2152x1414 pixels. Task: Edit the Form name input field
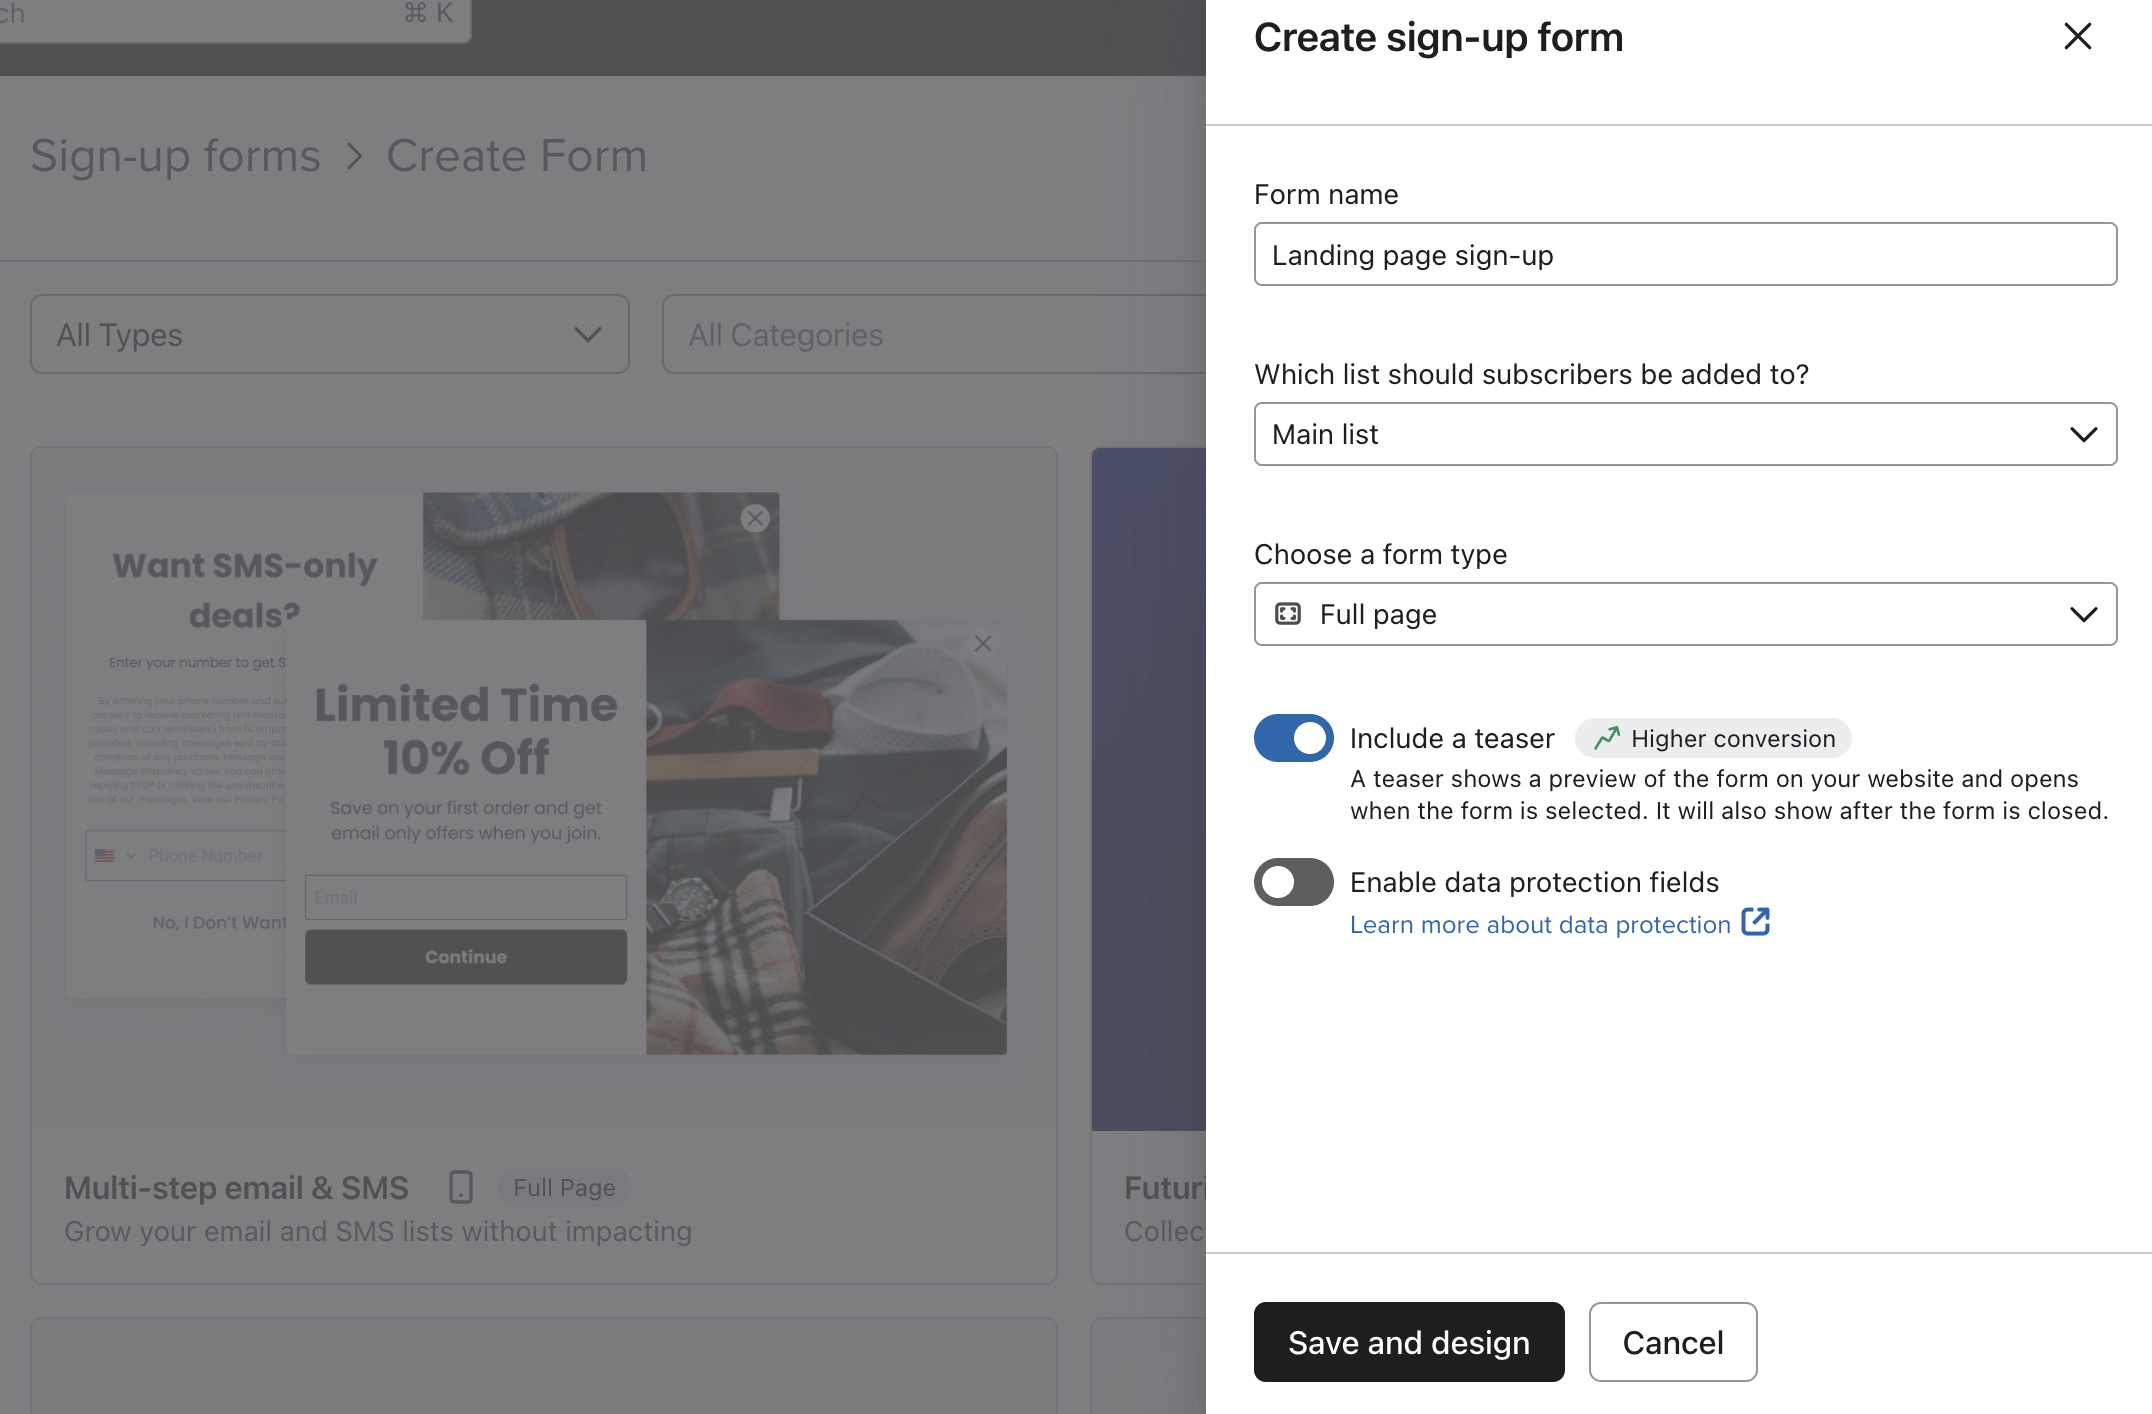[1684, 254]
